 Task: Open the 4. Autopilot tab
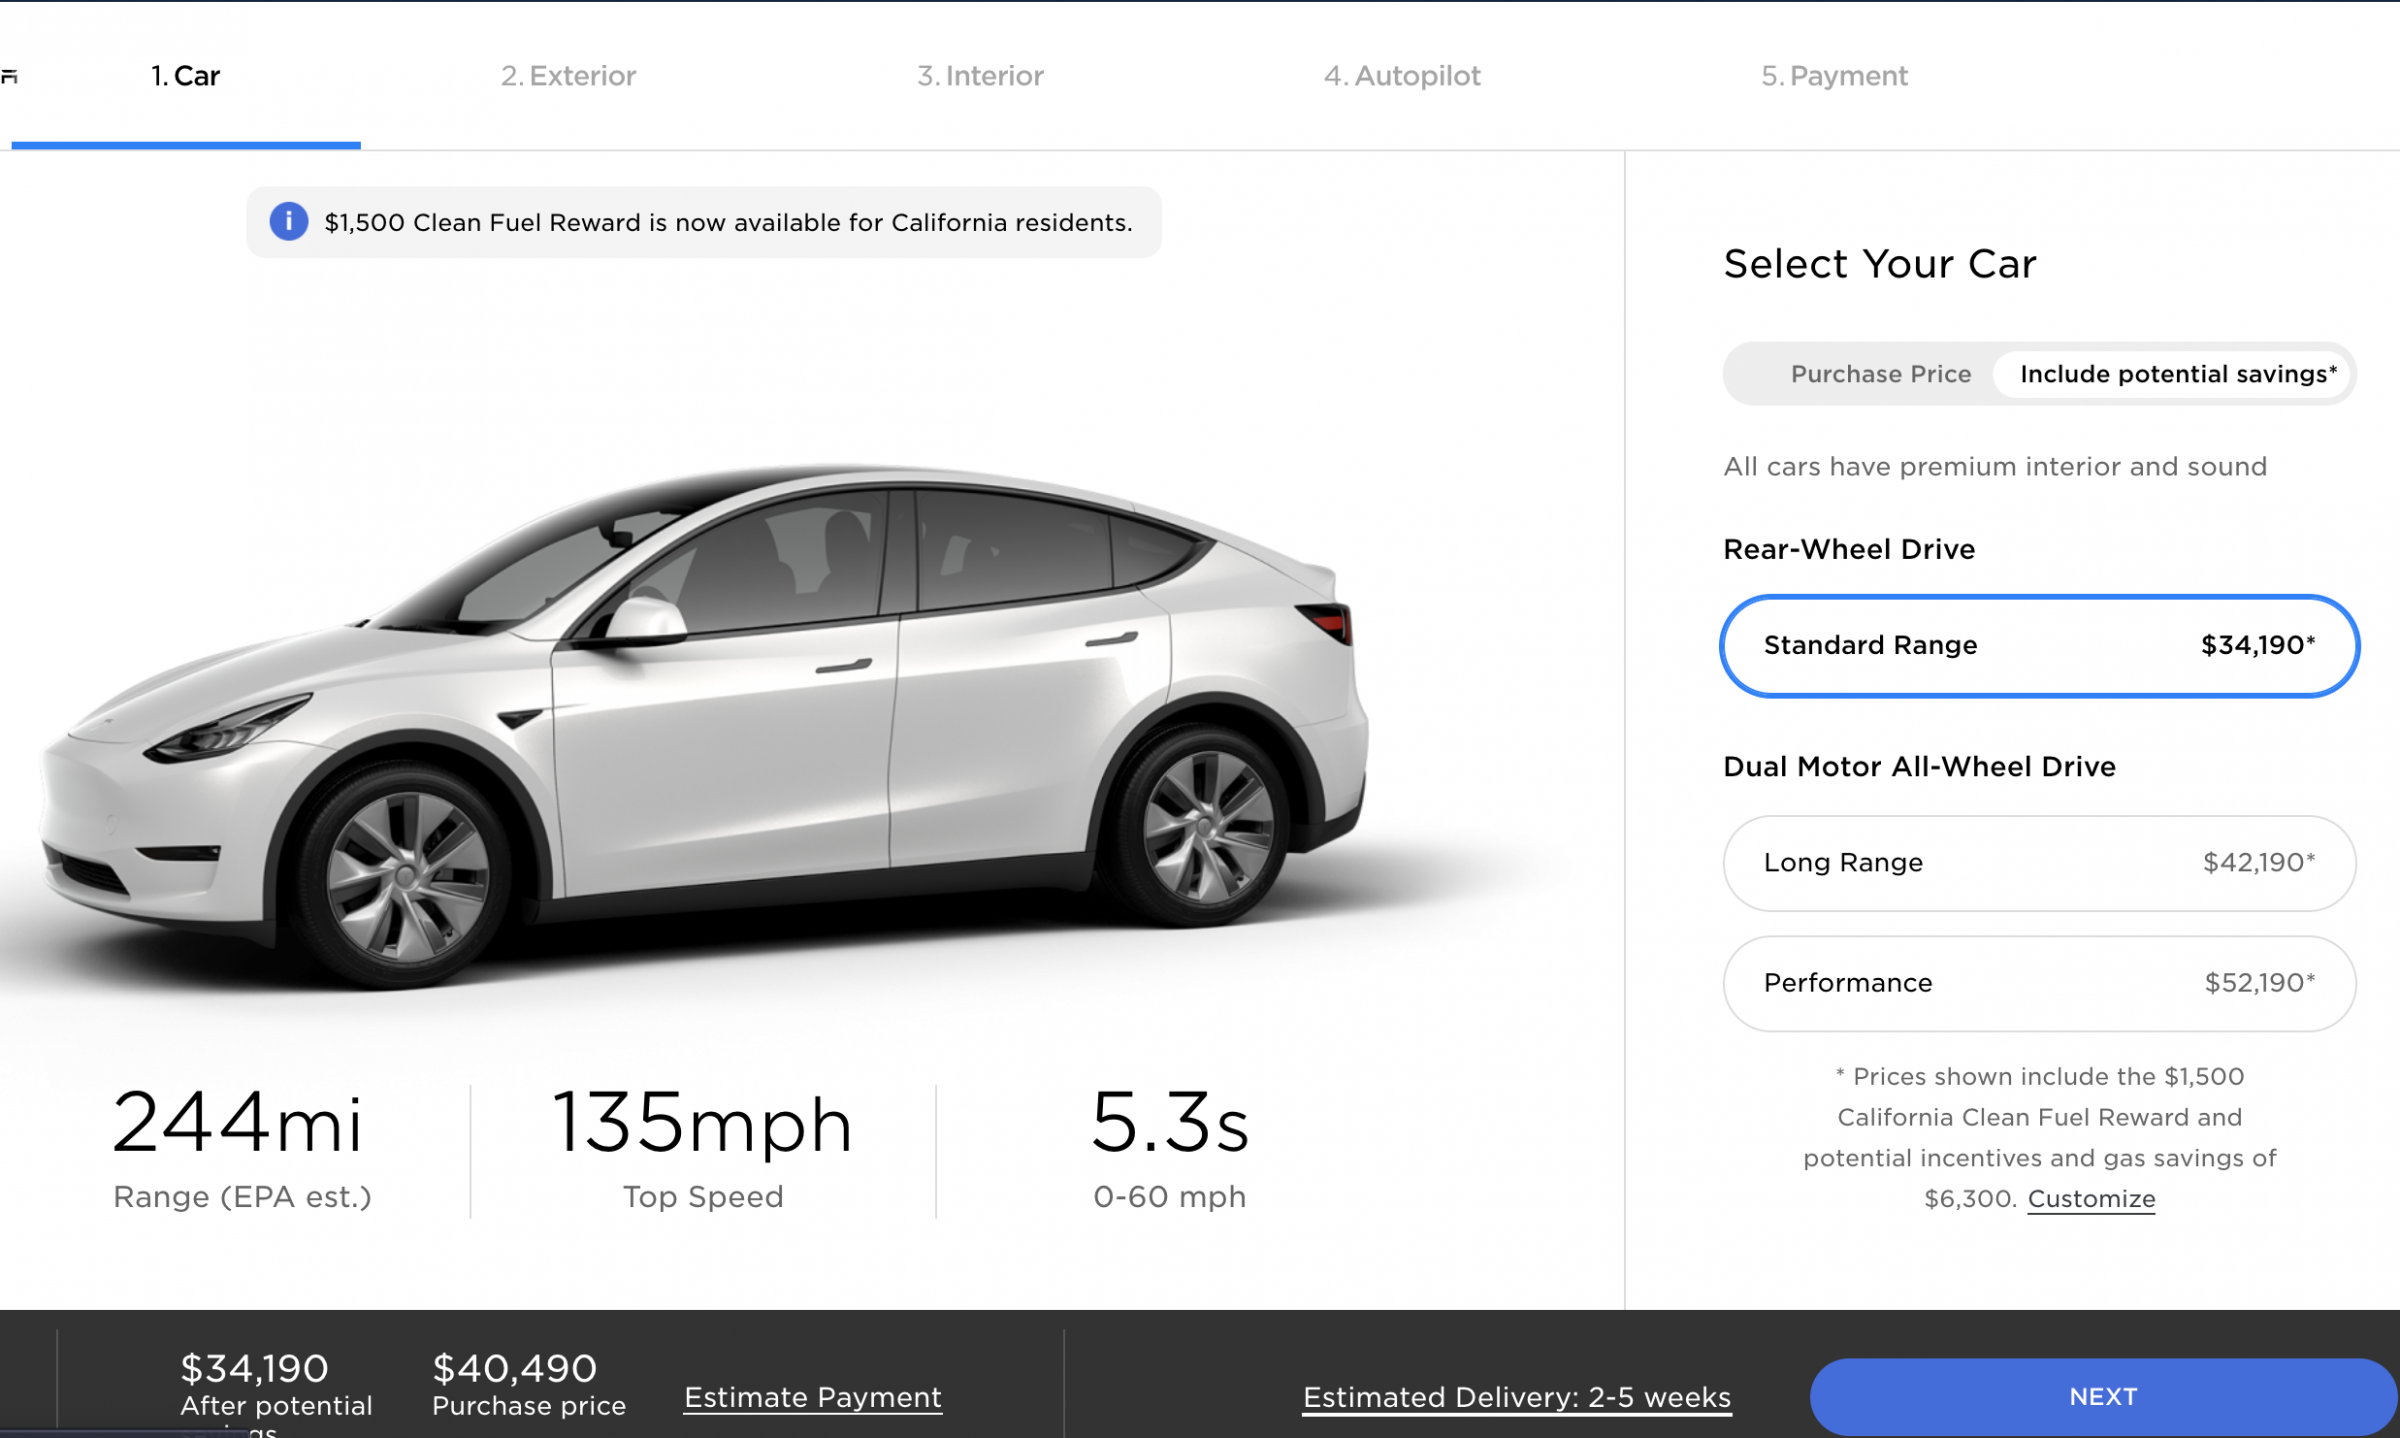[1402, 76]
